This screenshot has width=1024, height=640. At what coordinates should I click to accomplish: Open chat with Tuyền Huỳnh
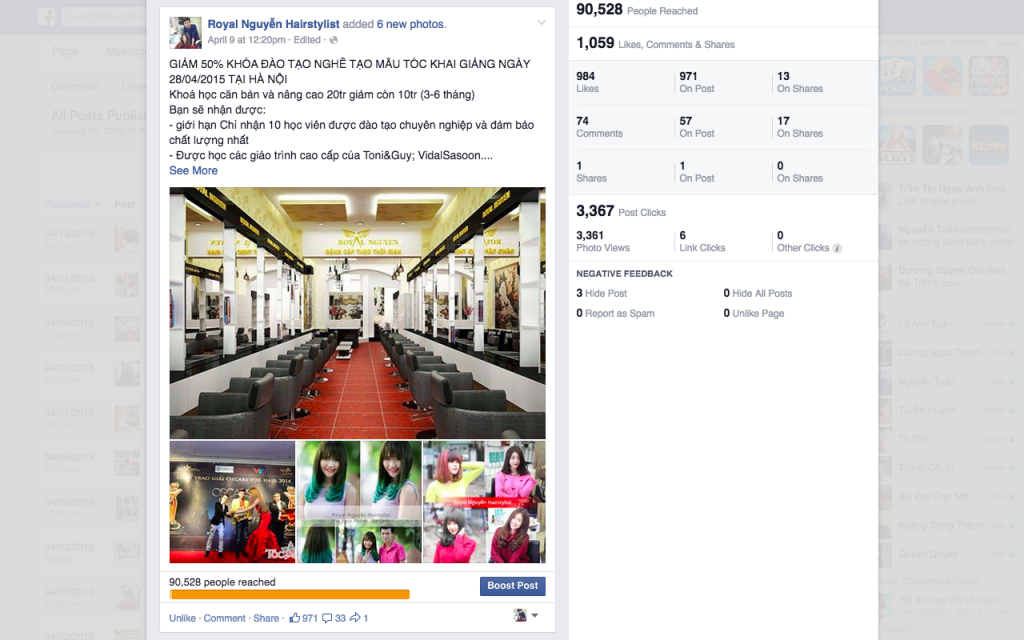click(948, 410)
